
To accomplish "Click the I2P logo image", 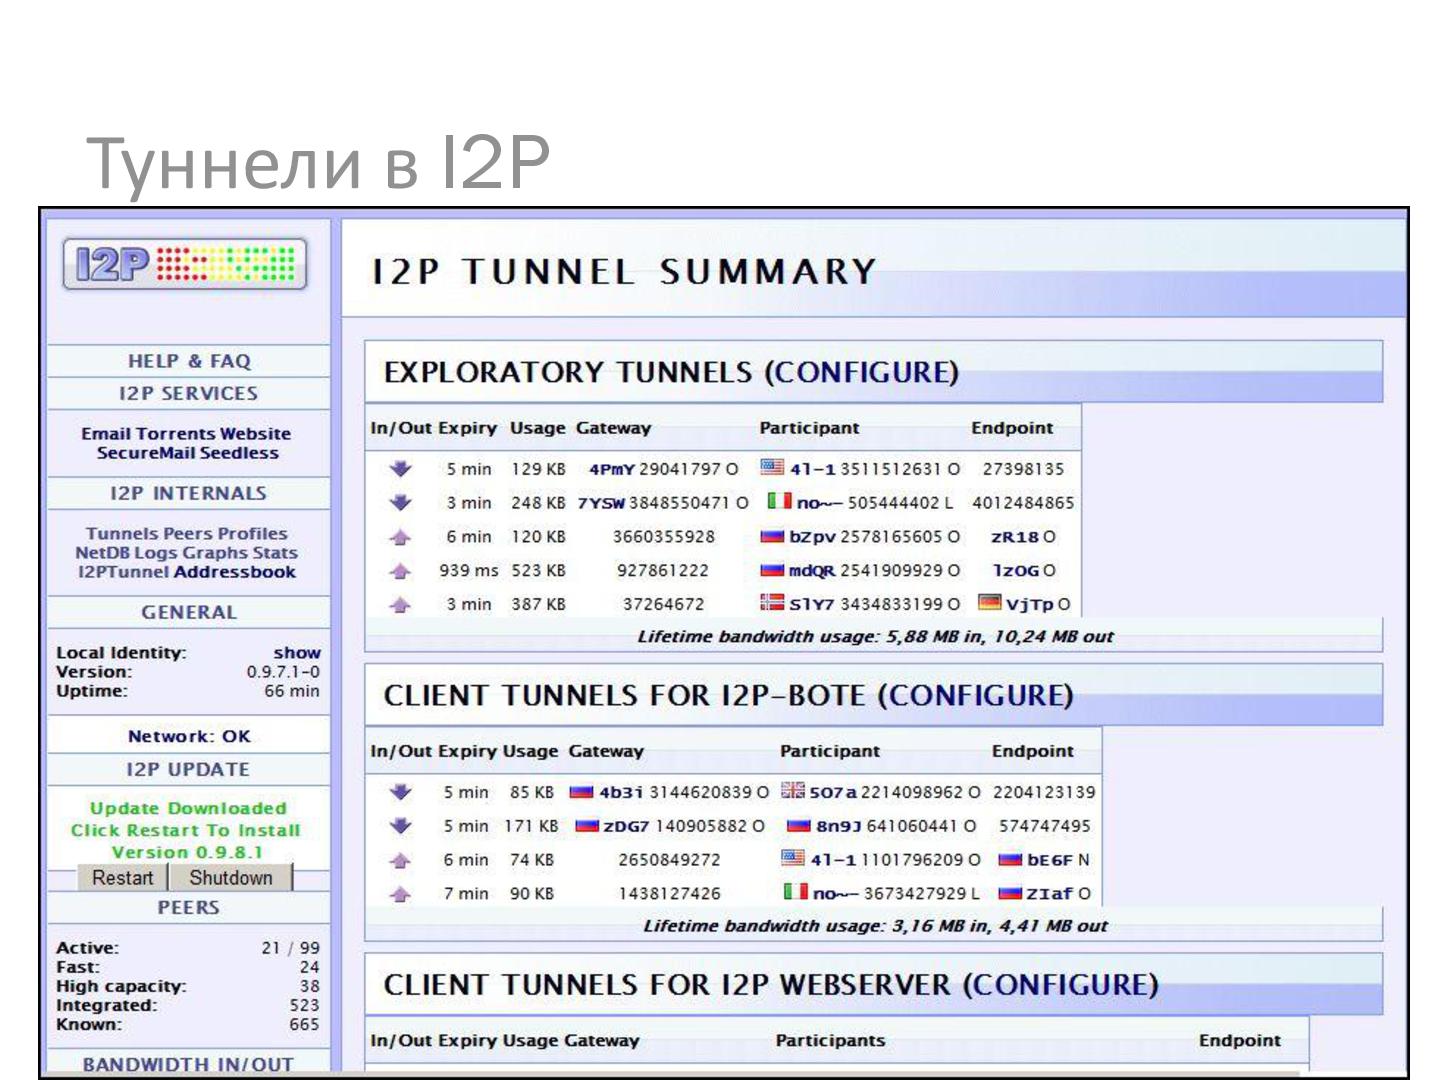I will click(x=185, y=264).
